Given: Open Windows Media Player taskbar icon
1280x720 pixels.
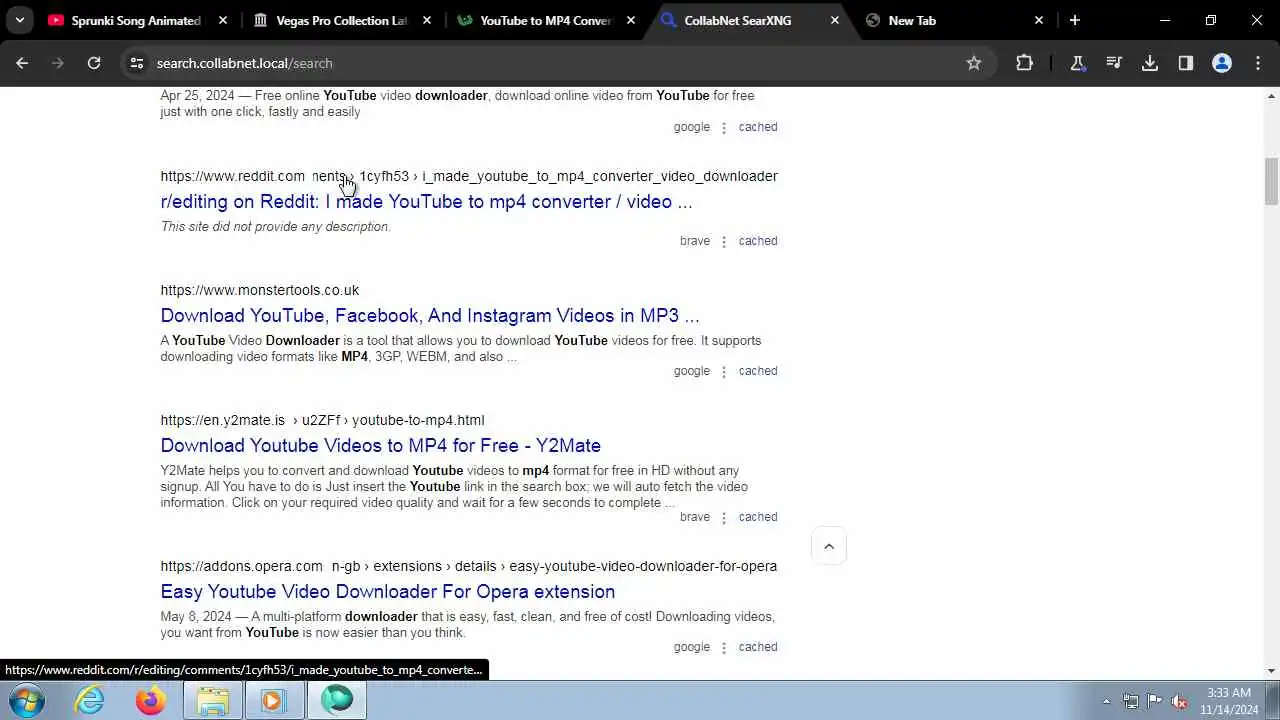Looking at the screenshot, I should tap(272, 700).
